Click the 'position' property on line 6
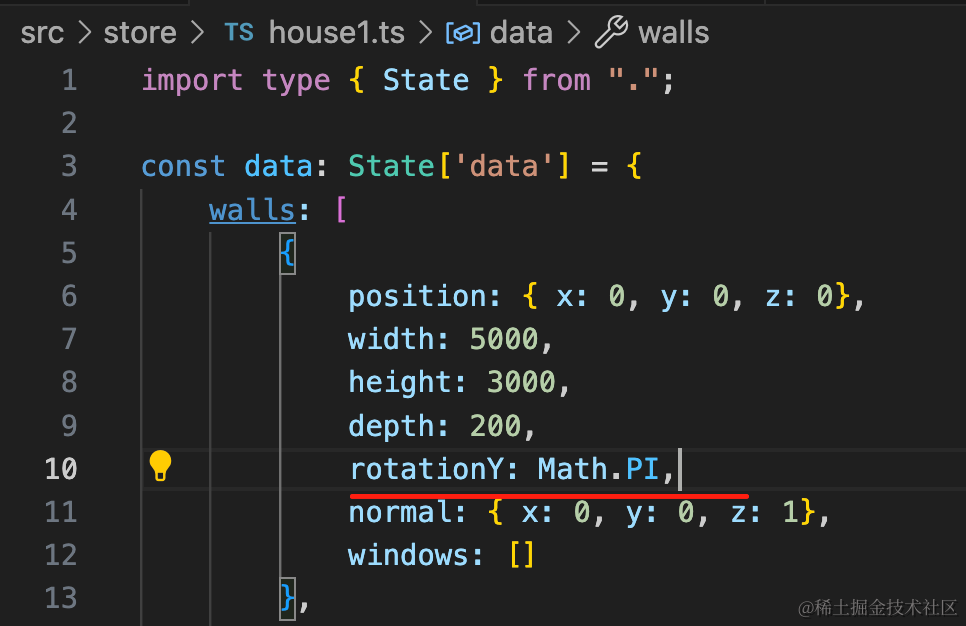 [x=416, y=297]
